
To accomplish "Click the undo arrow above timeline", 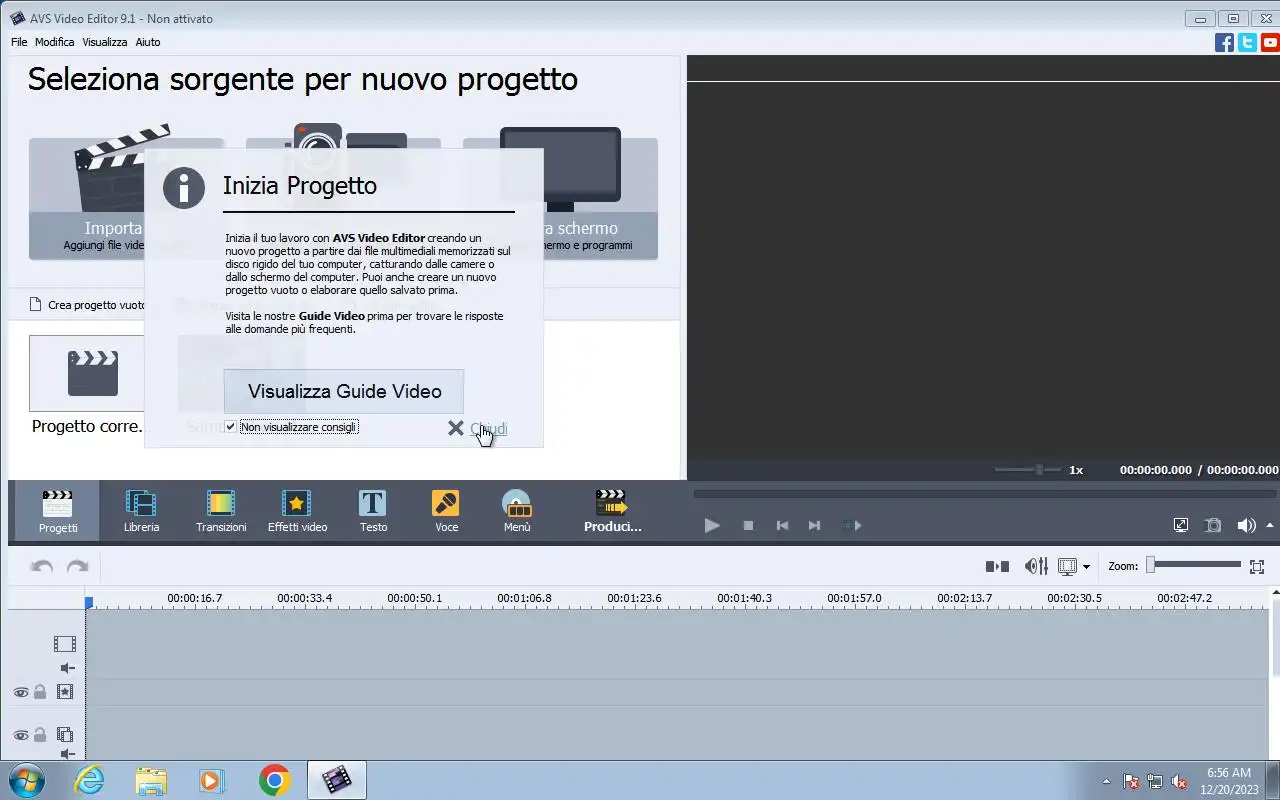I will pyautogui.click(x=42, y=566).
